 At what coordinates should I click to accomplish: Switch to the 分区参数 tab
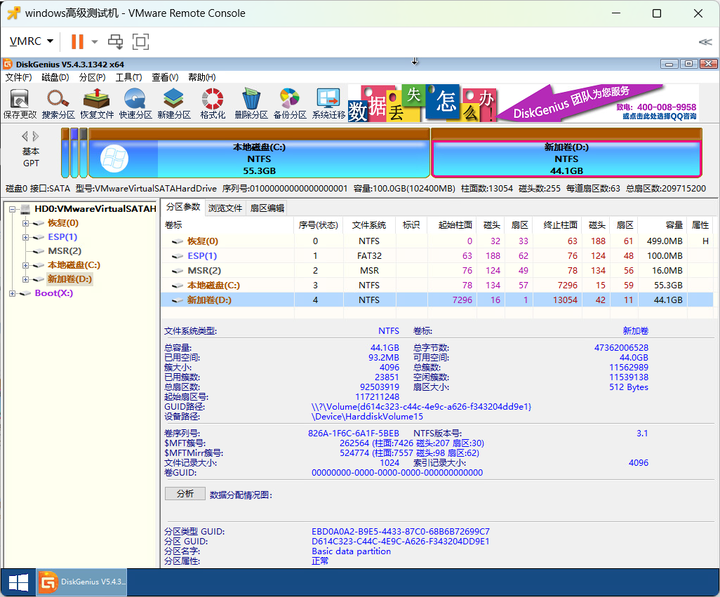(x=183, y=207)
